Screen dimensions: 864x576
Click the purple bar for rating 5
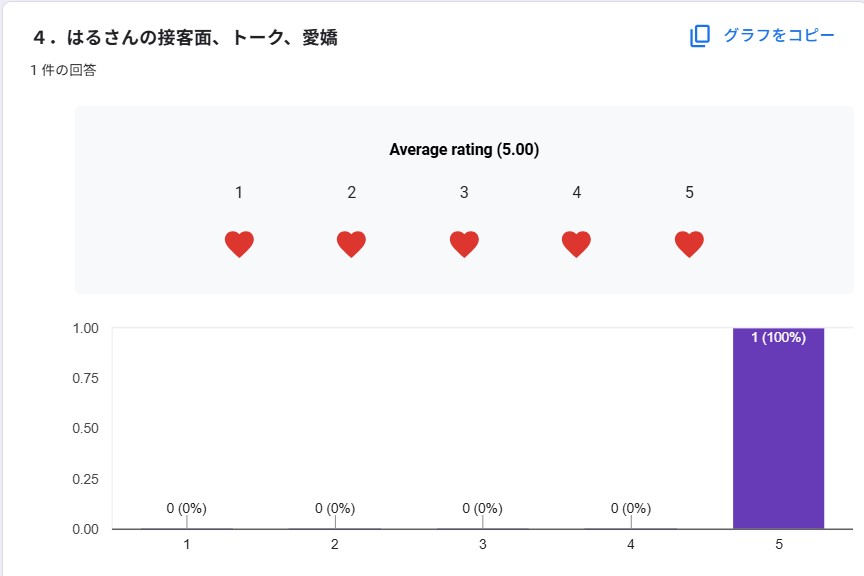click(x=778, y=440)
